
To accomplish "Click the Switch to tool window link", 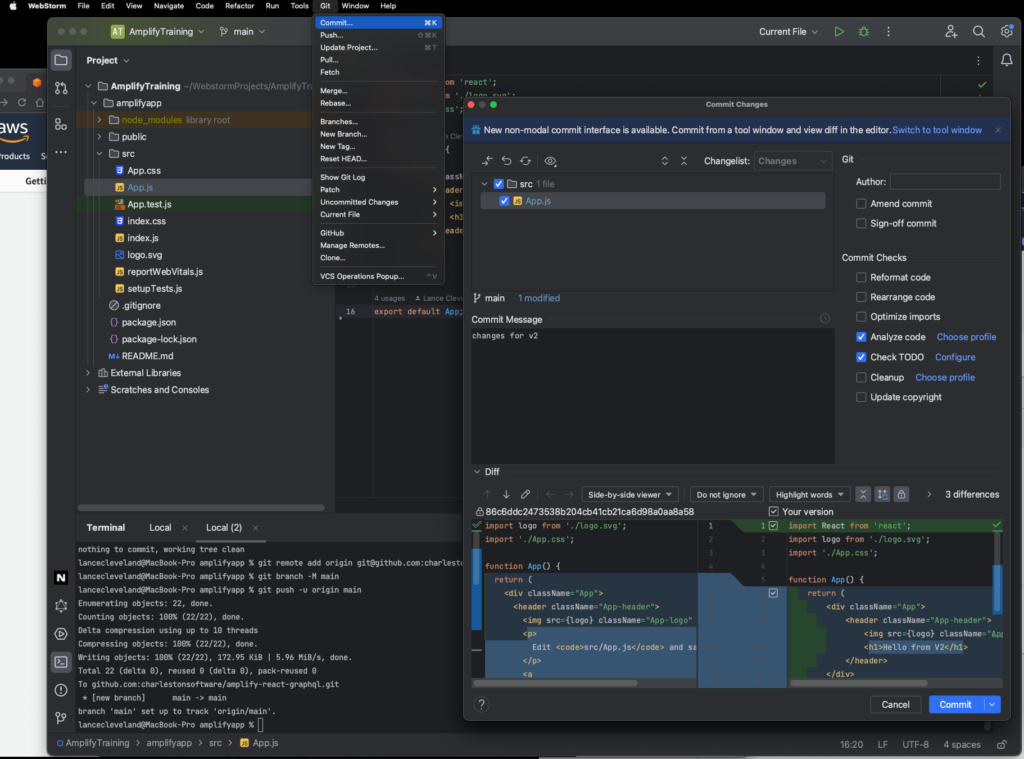I will pyautogui.click(x=937, y=130).
